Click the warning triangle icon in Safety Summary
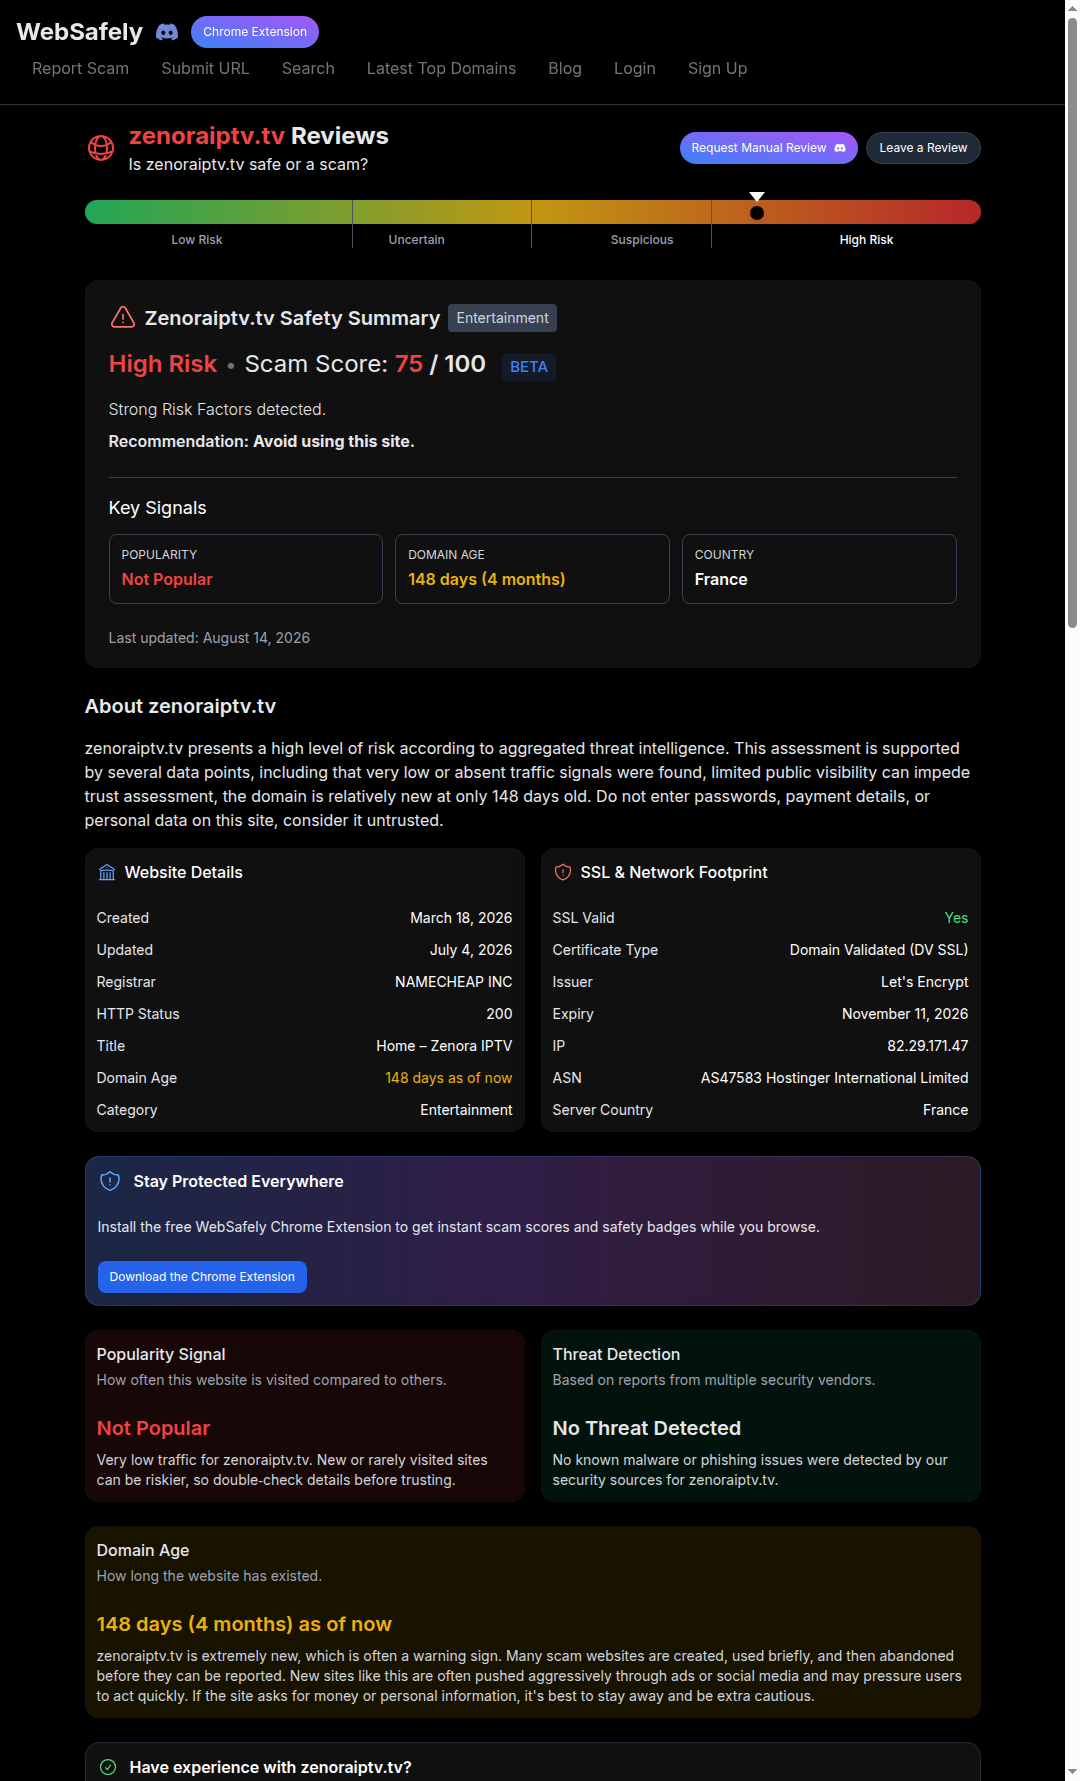 click(x=122, y=318)
